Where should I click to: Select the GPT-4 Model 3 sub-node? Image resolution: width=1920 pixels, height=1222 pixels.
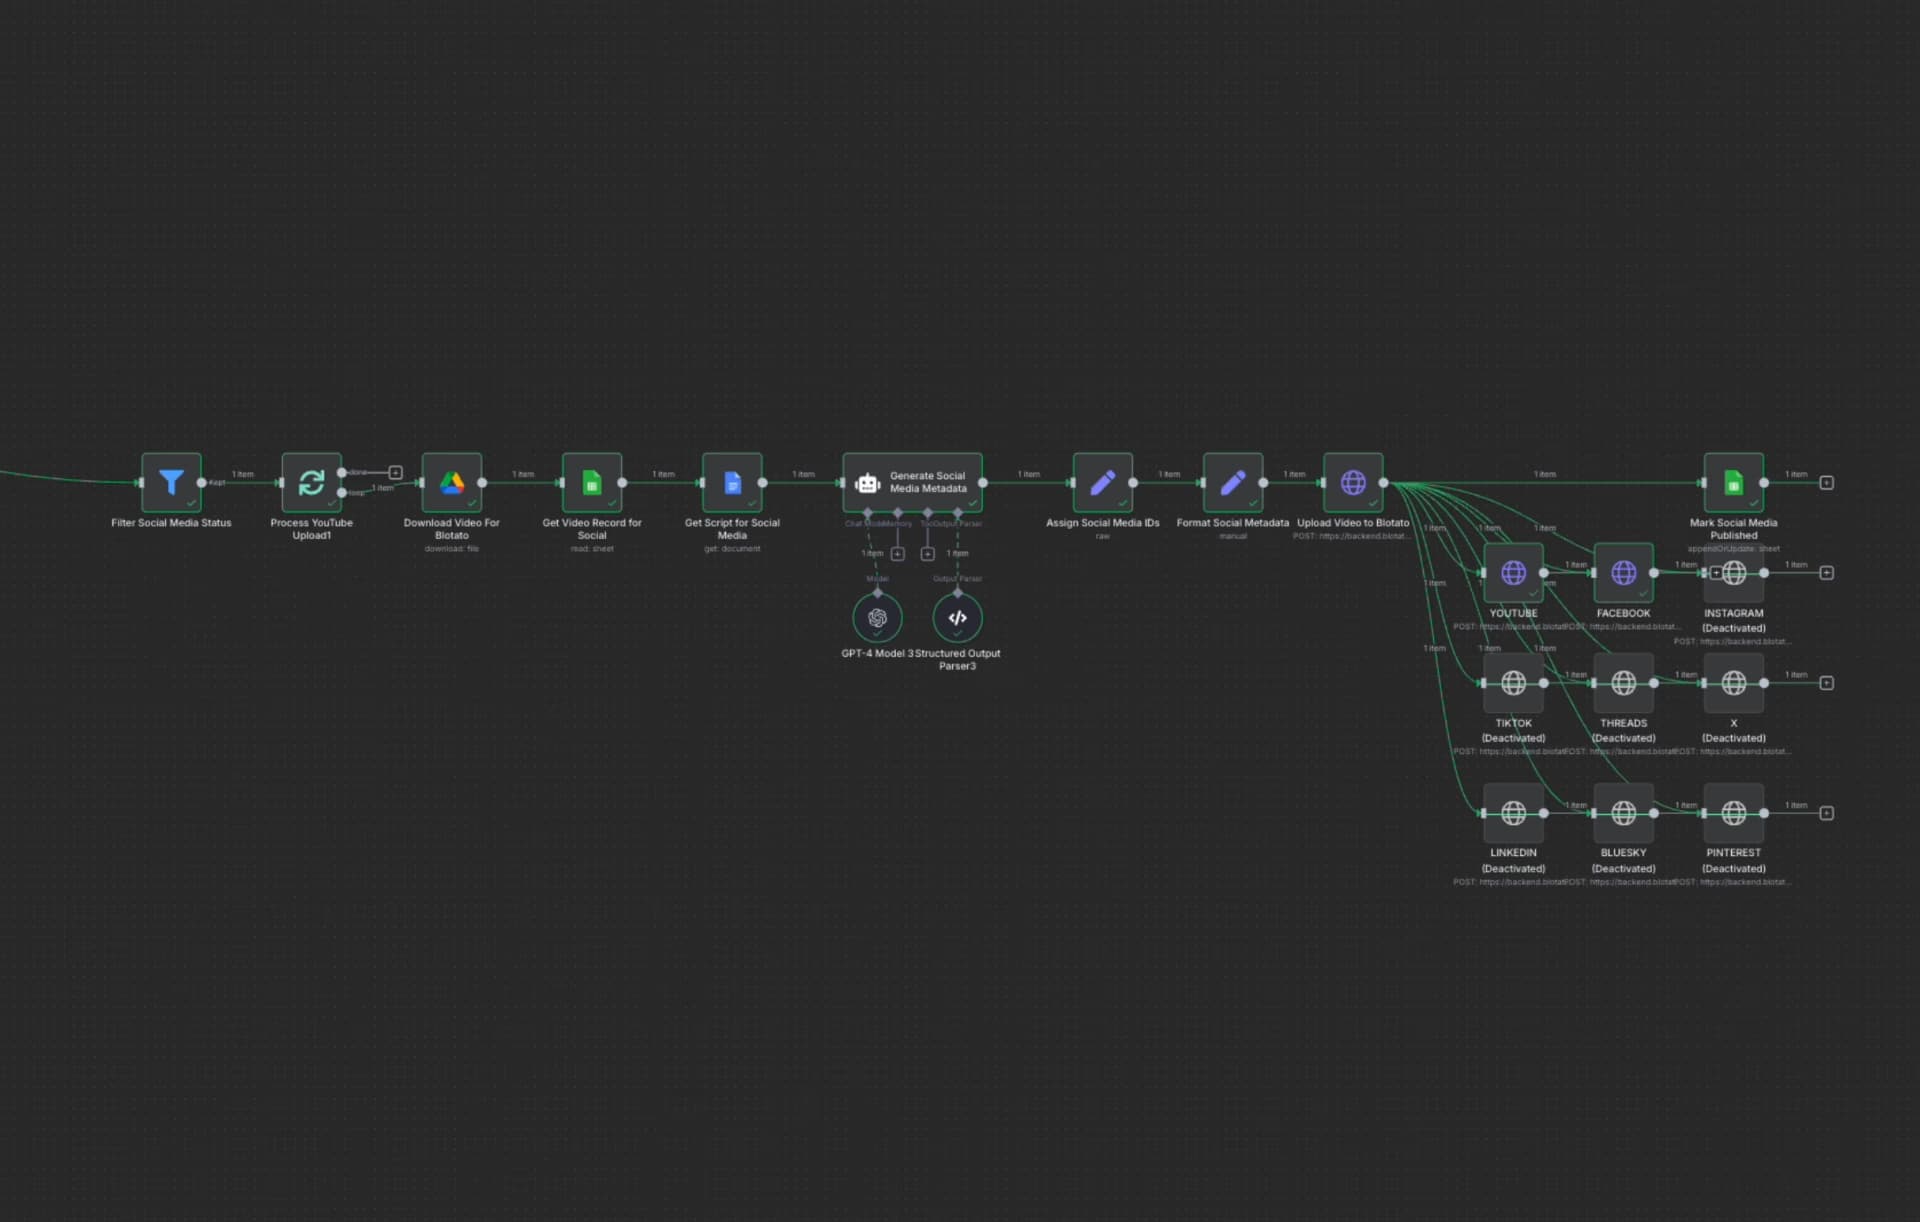coord(877,618)
